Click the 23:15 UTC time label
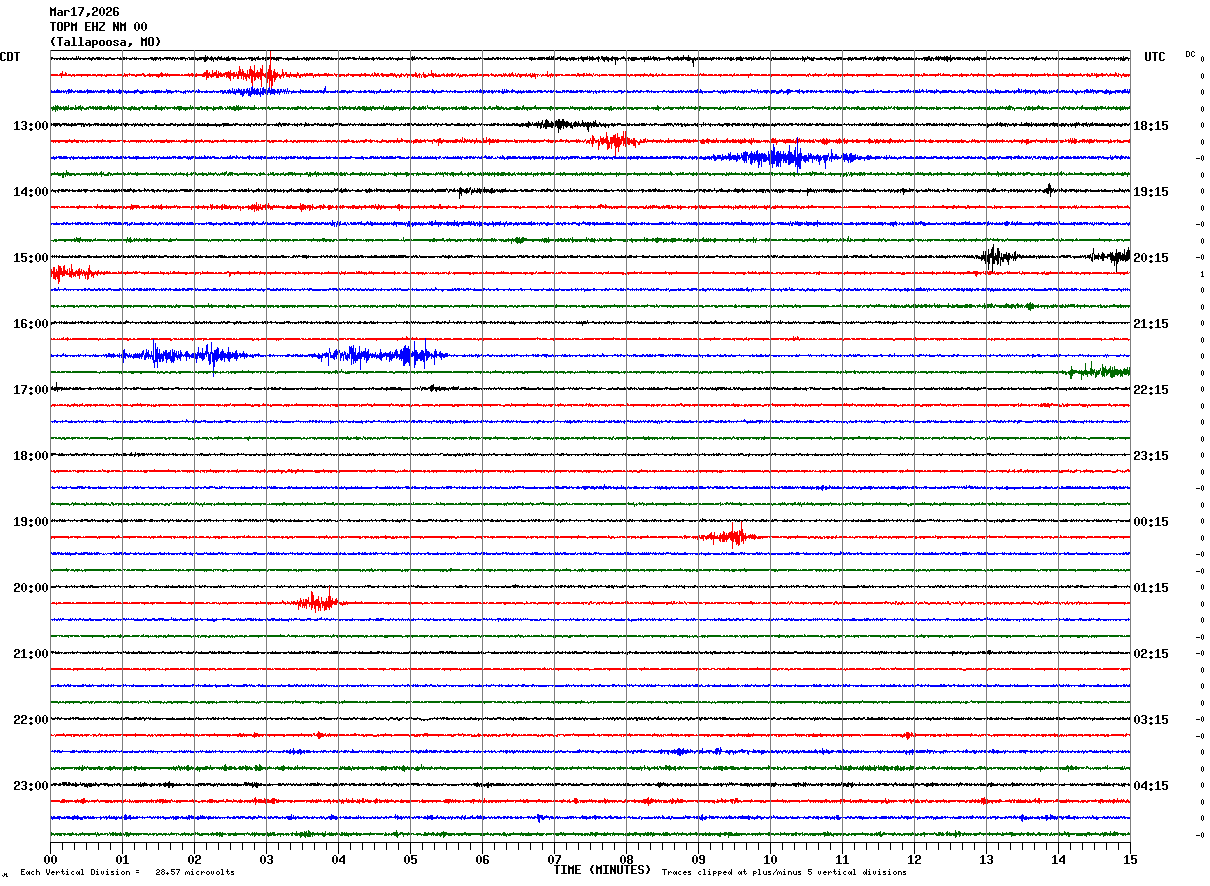 [1151, 456]
